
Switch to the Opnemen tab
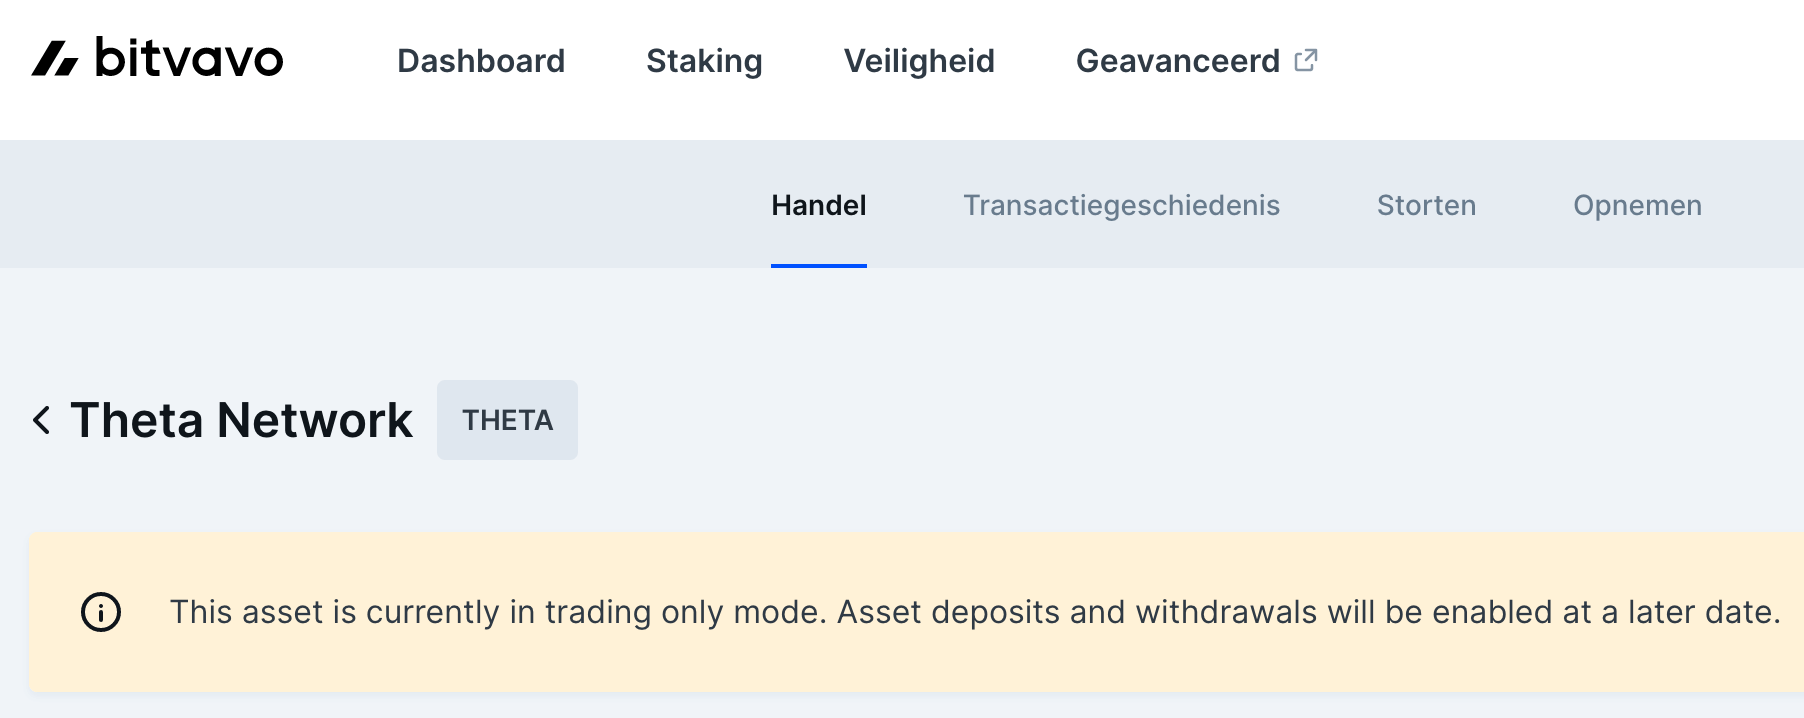(x=1637, y=205)
